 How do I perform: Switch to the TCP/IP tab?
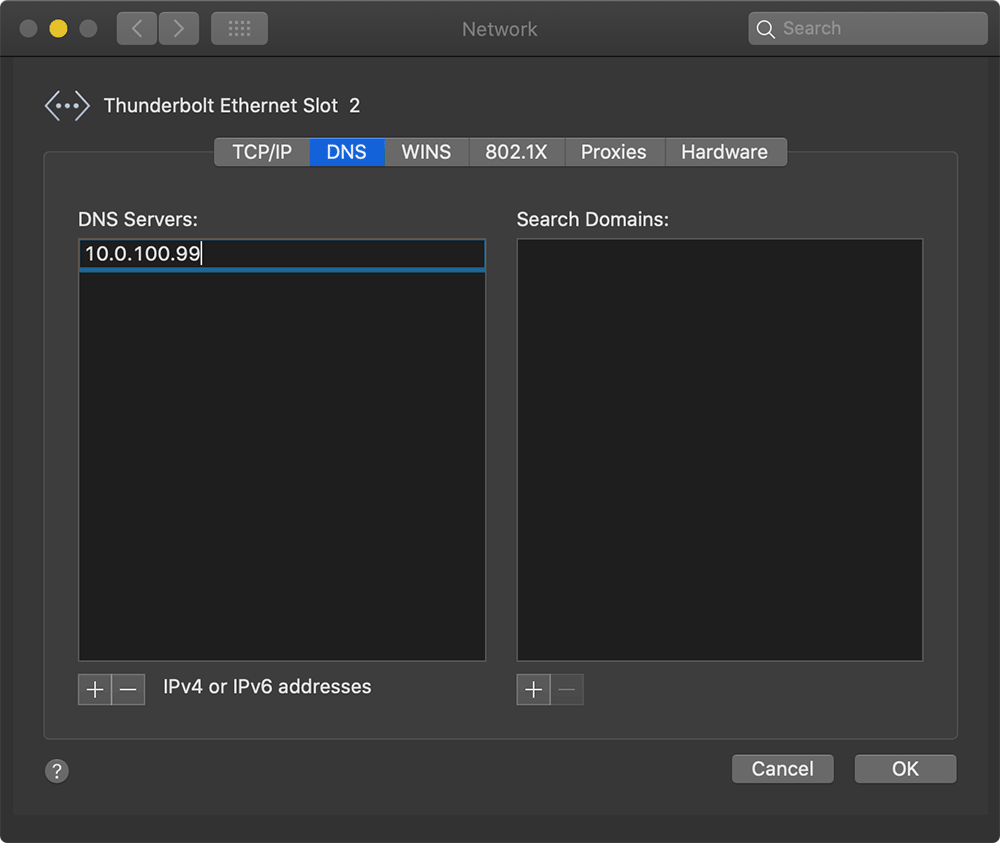click(x=262, y=152)
